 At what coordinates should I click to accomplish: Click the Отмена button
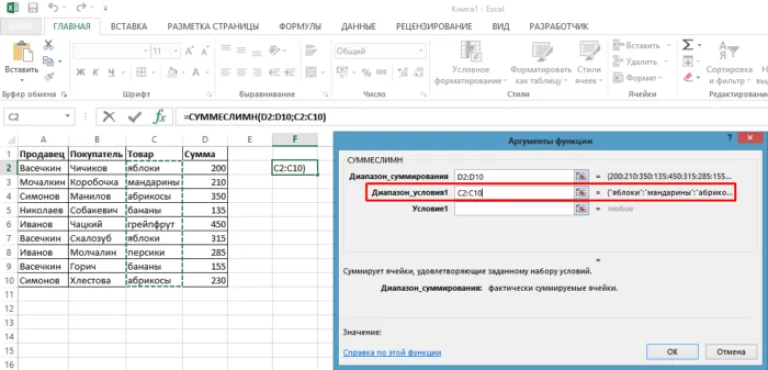click(730, 351)
